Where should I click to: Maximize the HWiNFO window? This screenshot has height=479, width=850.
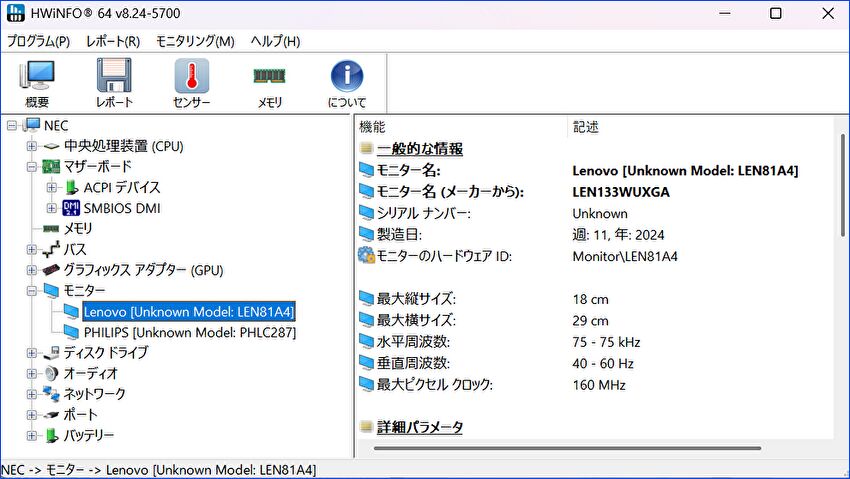pos(776,13)
